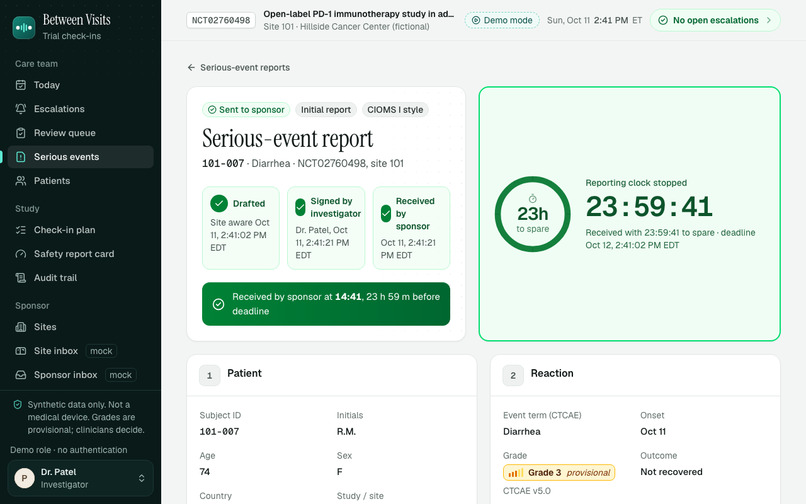
Task: Open the Check-in plan page
Action: 80,230
